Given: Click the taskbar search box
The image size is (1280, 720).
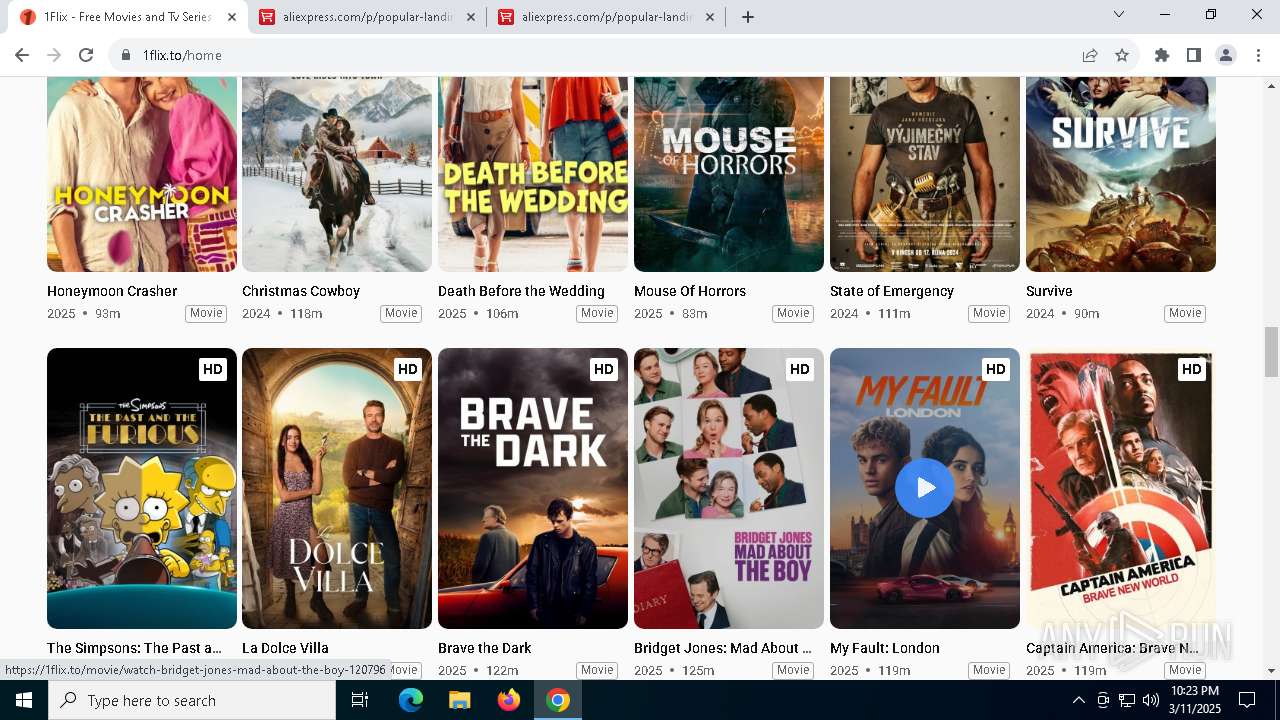Looking at the screenshot, I should click(x=192, y=700).
